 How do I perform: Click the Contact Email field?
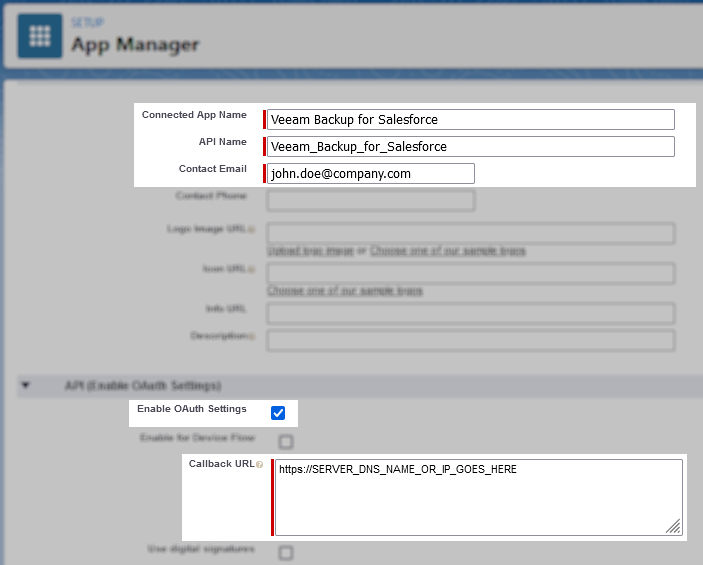371,174
